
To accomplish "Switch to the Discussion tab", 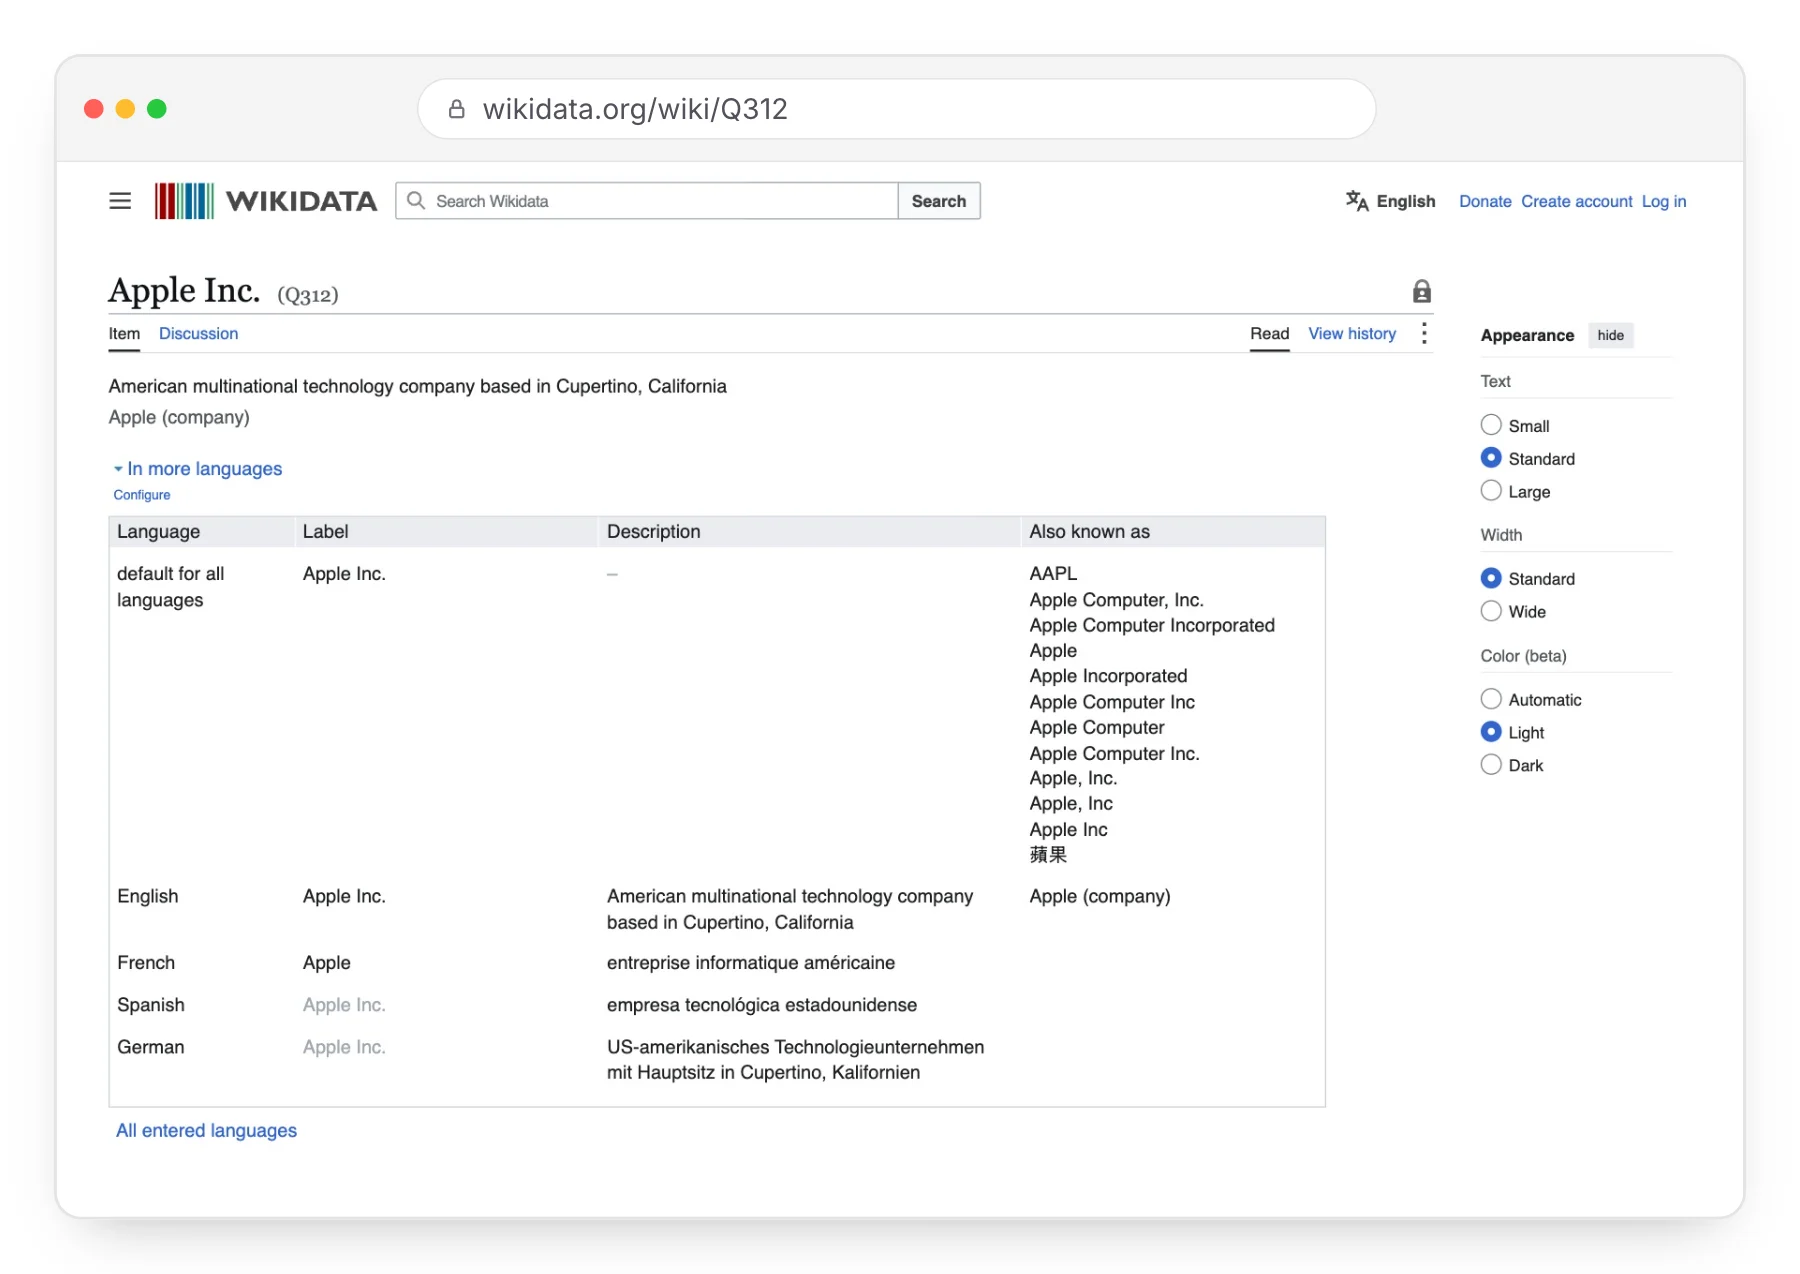I will coord(198,333).
